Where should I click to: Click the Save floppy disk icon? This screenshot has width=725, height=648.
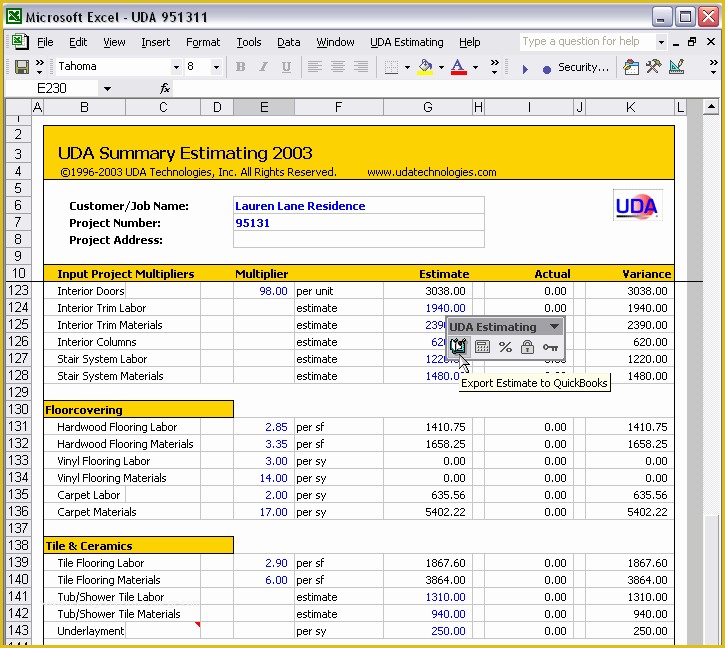click(22, 67)
